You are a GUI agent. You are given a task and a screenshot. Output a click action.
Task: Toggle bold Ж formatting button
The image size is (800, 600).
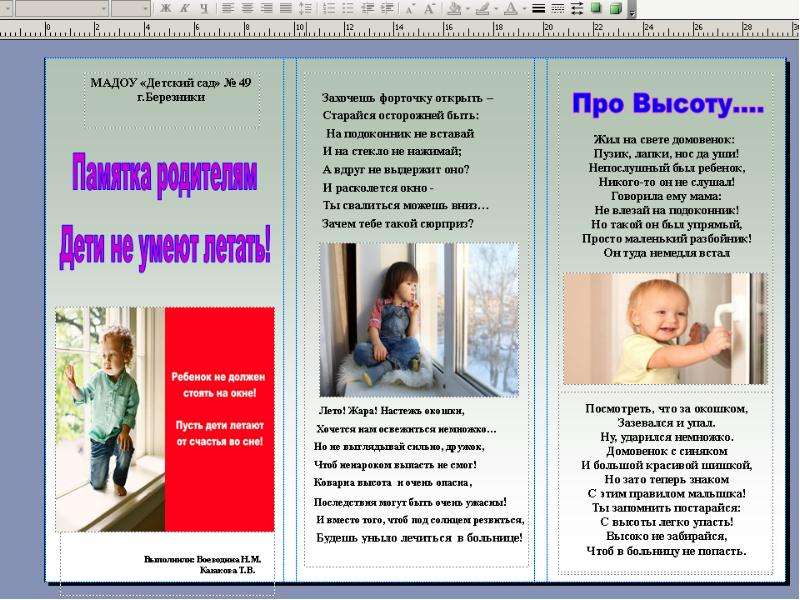point(165,9)
